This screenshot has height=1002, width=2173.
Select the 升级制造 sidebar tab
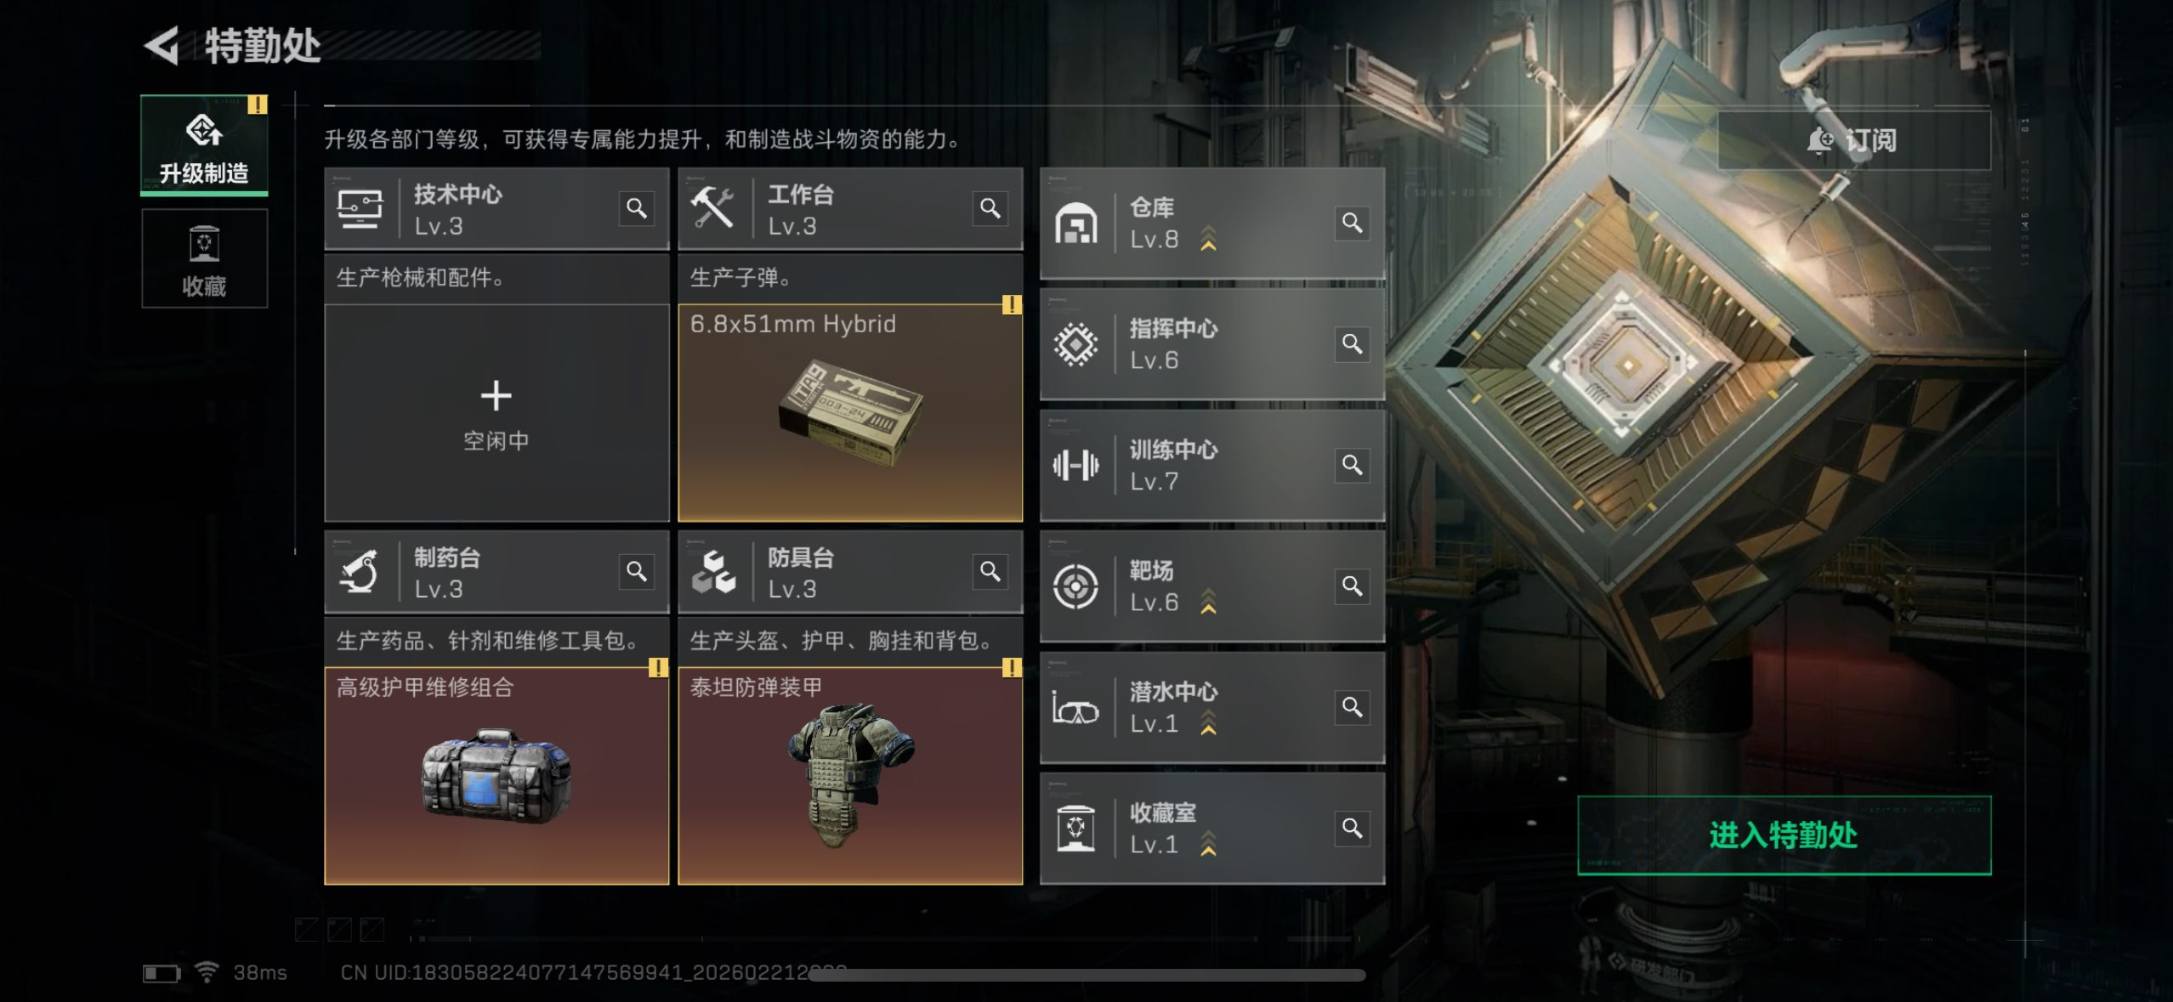pos(204,144)
